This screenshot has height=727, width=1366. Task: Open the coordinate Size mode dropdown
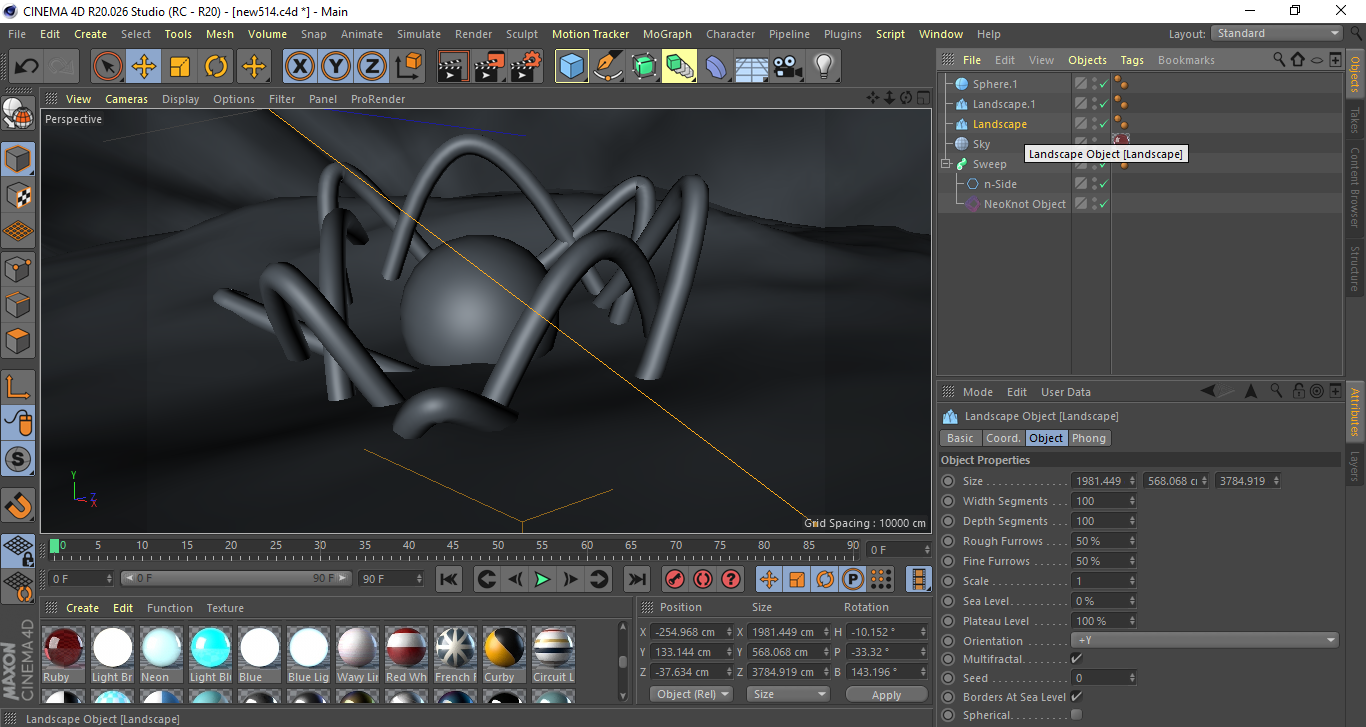789,694
